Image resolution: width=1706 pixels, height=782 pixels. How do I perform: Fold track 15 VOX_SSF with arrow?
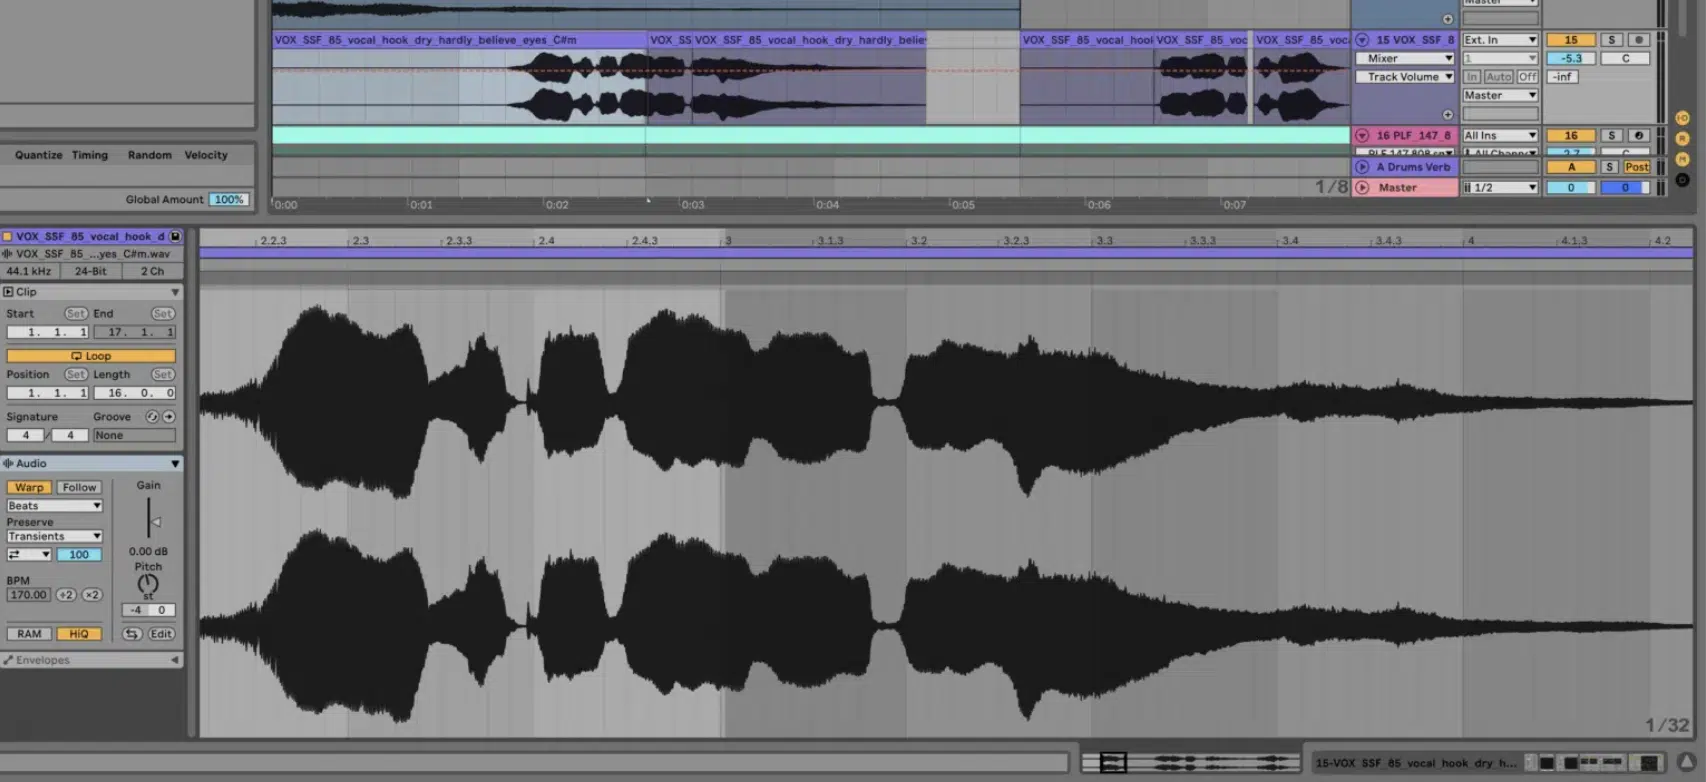click(1362, 40)
